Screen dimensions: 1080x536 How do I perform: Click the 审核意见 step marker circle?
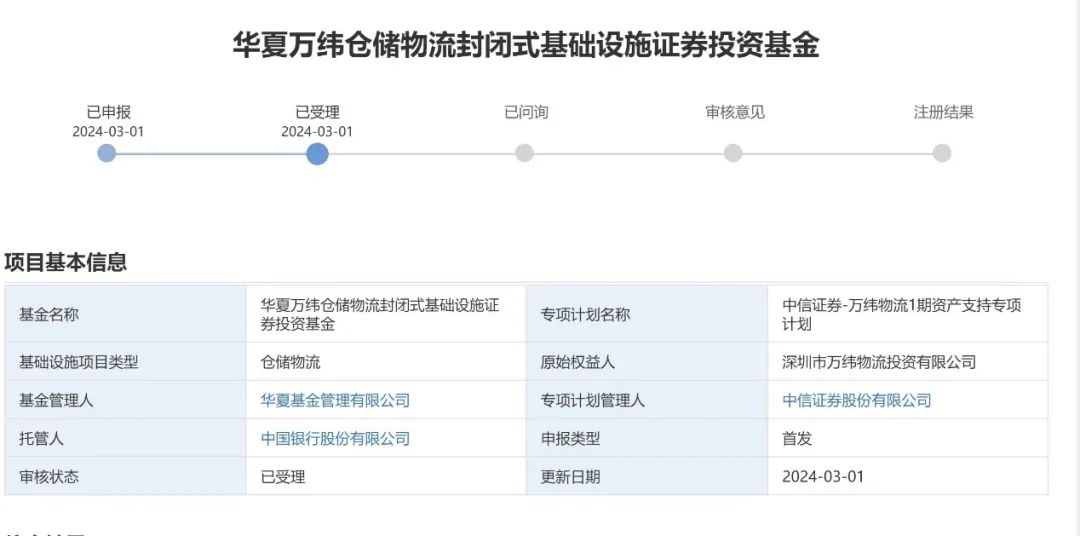[x=734, y=153]
